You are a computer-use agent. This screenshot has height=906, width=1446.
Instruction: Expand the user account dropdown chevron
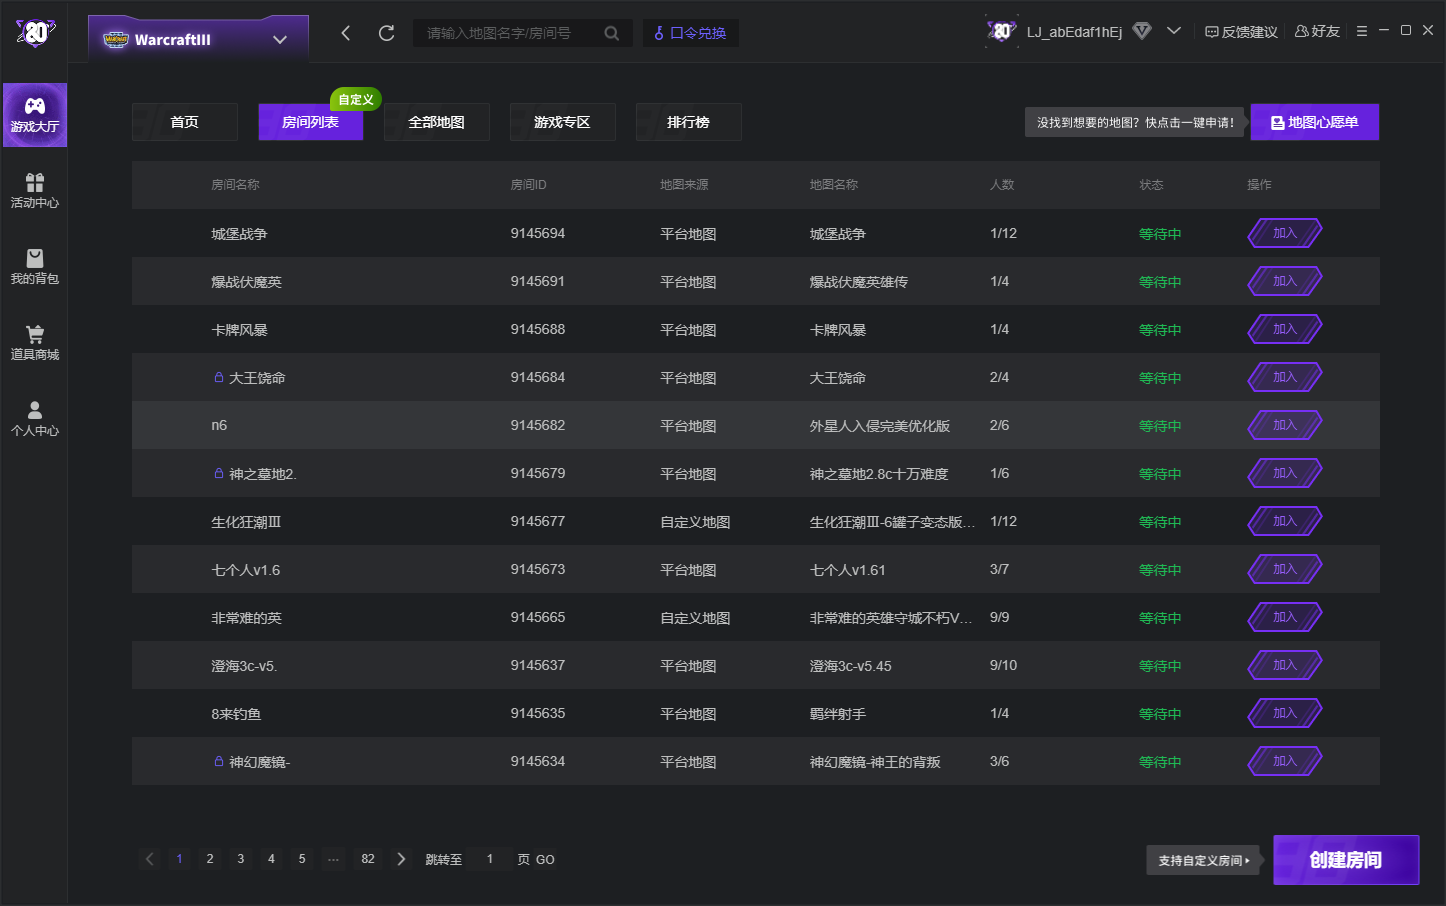click(x=1174, y=31)
